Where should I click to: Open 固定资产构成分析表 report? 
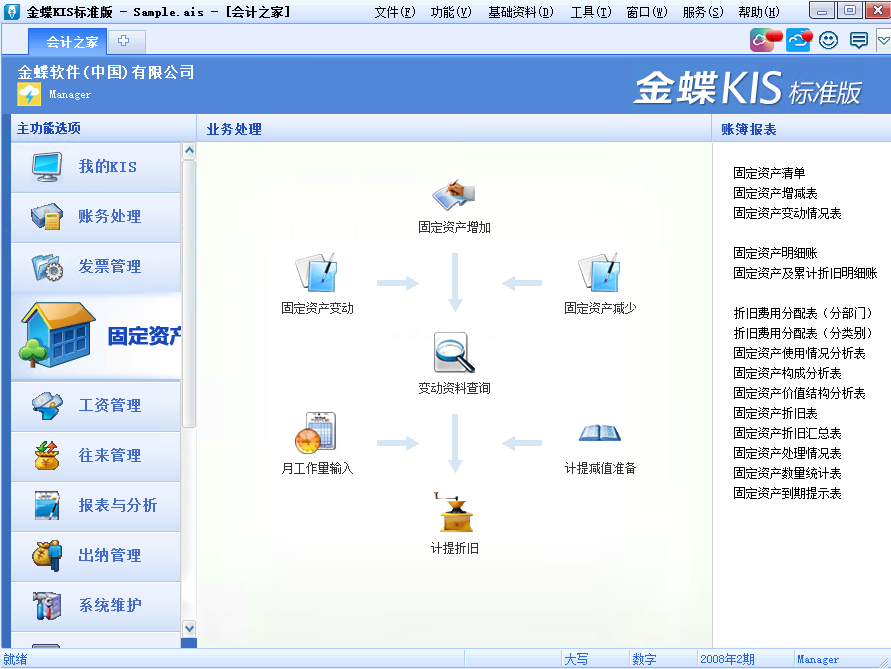(x=786, y=373)
